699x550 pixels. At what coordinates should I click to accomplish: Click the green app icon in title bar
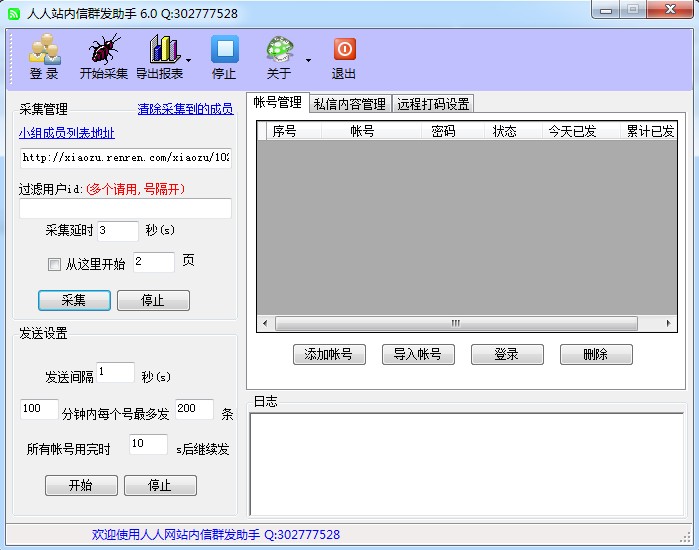click(14, 14)
